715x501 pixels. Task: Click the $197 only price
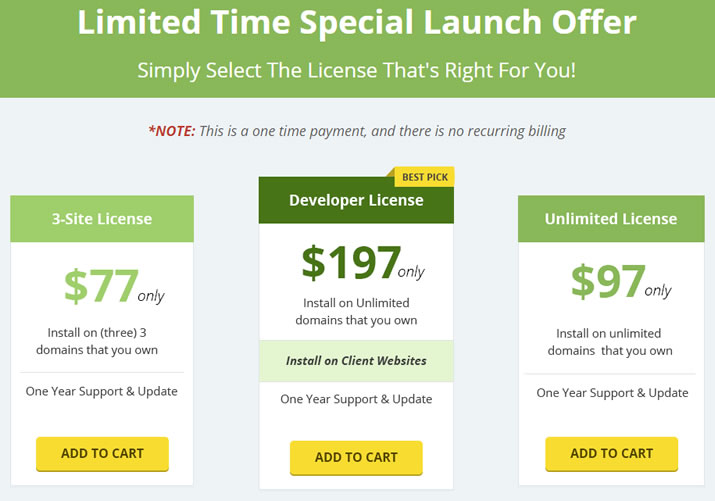tap(363, 263)
